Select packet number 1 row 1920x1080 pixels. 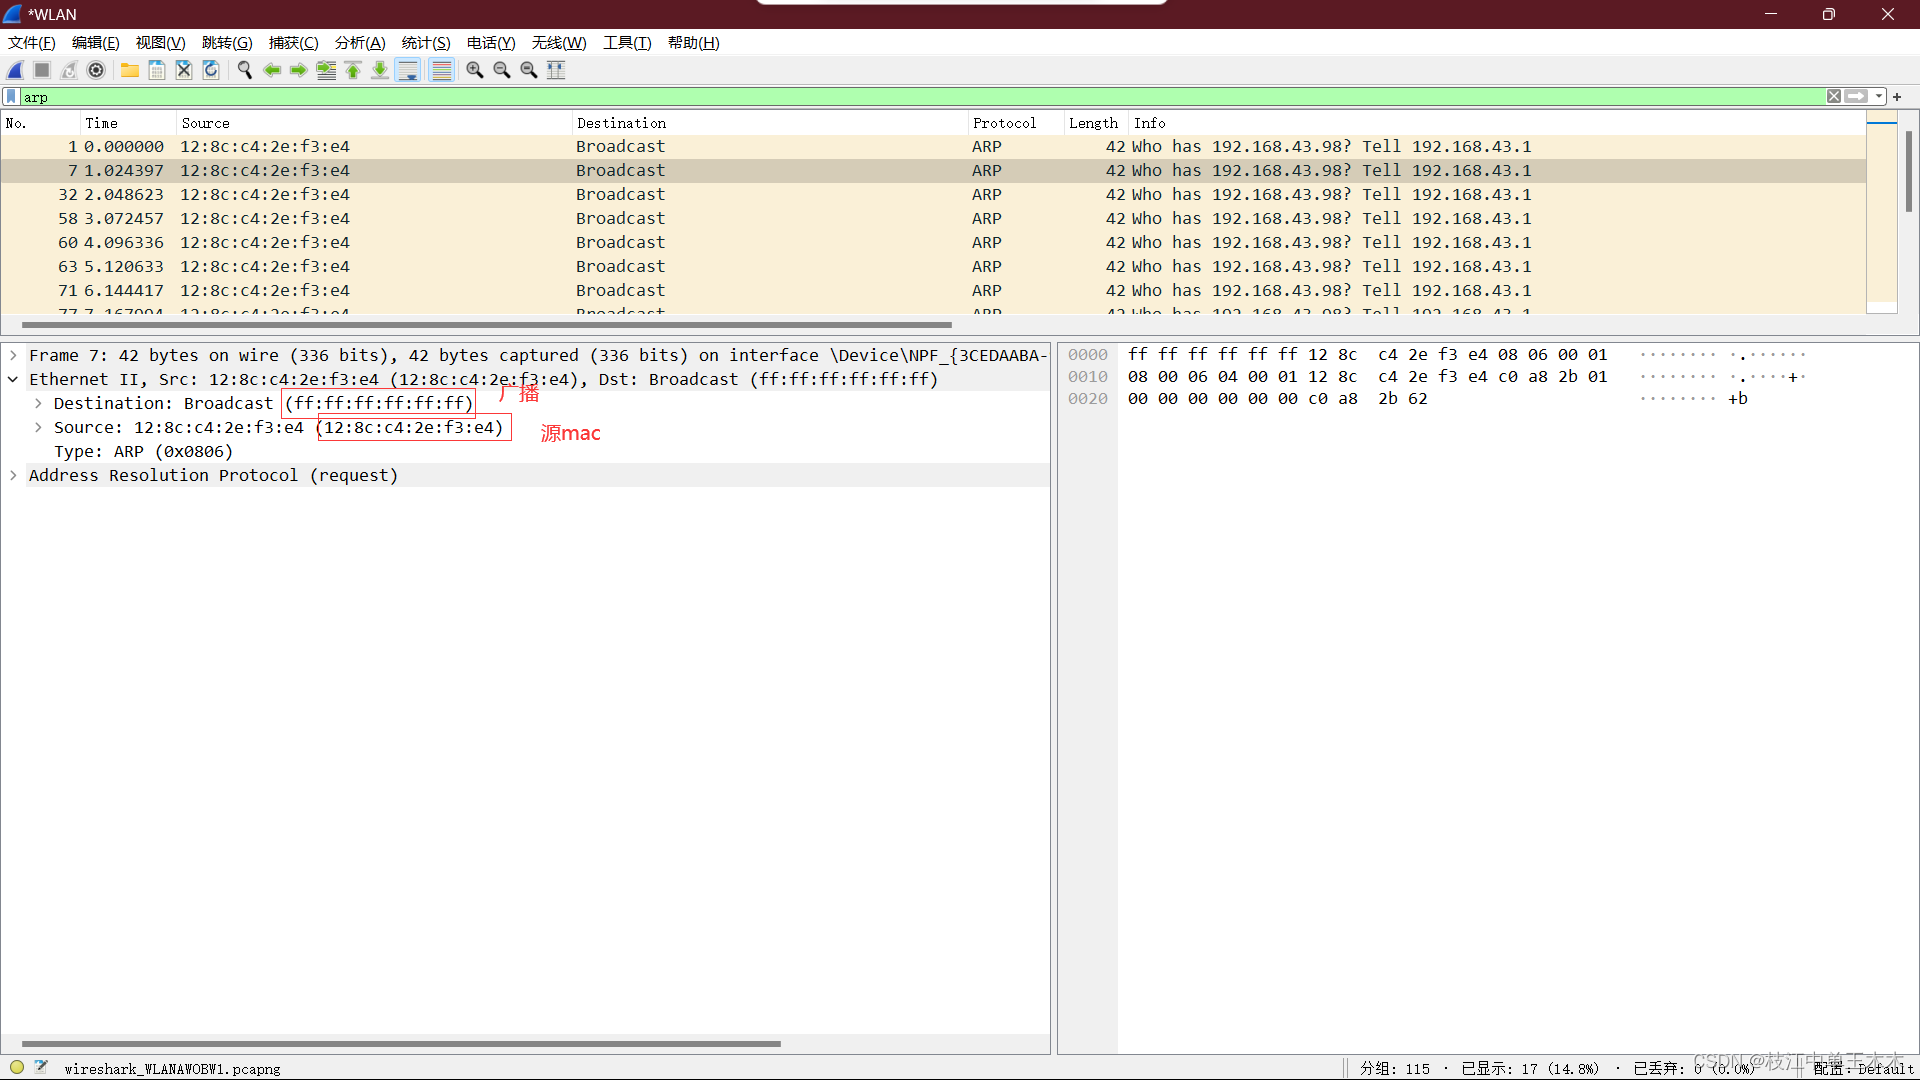[x=933, y=147]
